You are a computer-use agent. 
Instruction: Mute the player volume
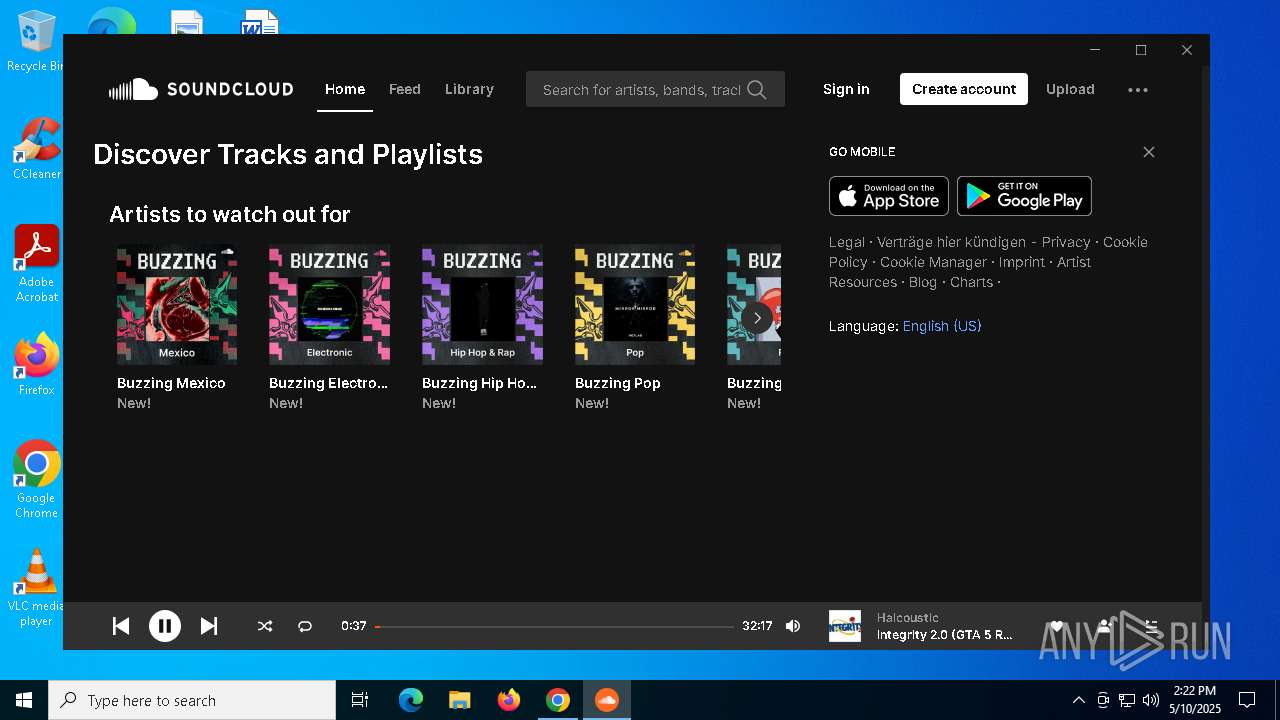click(793, 626)
